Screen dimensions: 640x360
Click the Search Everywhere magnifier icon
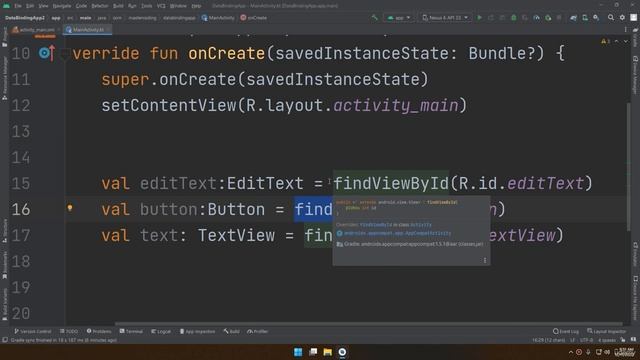pos(611,18)
